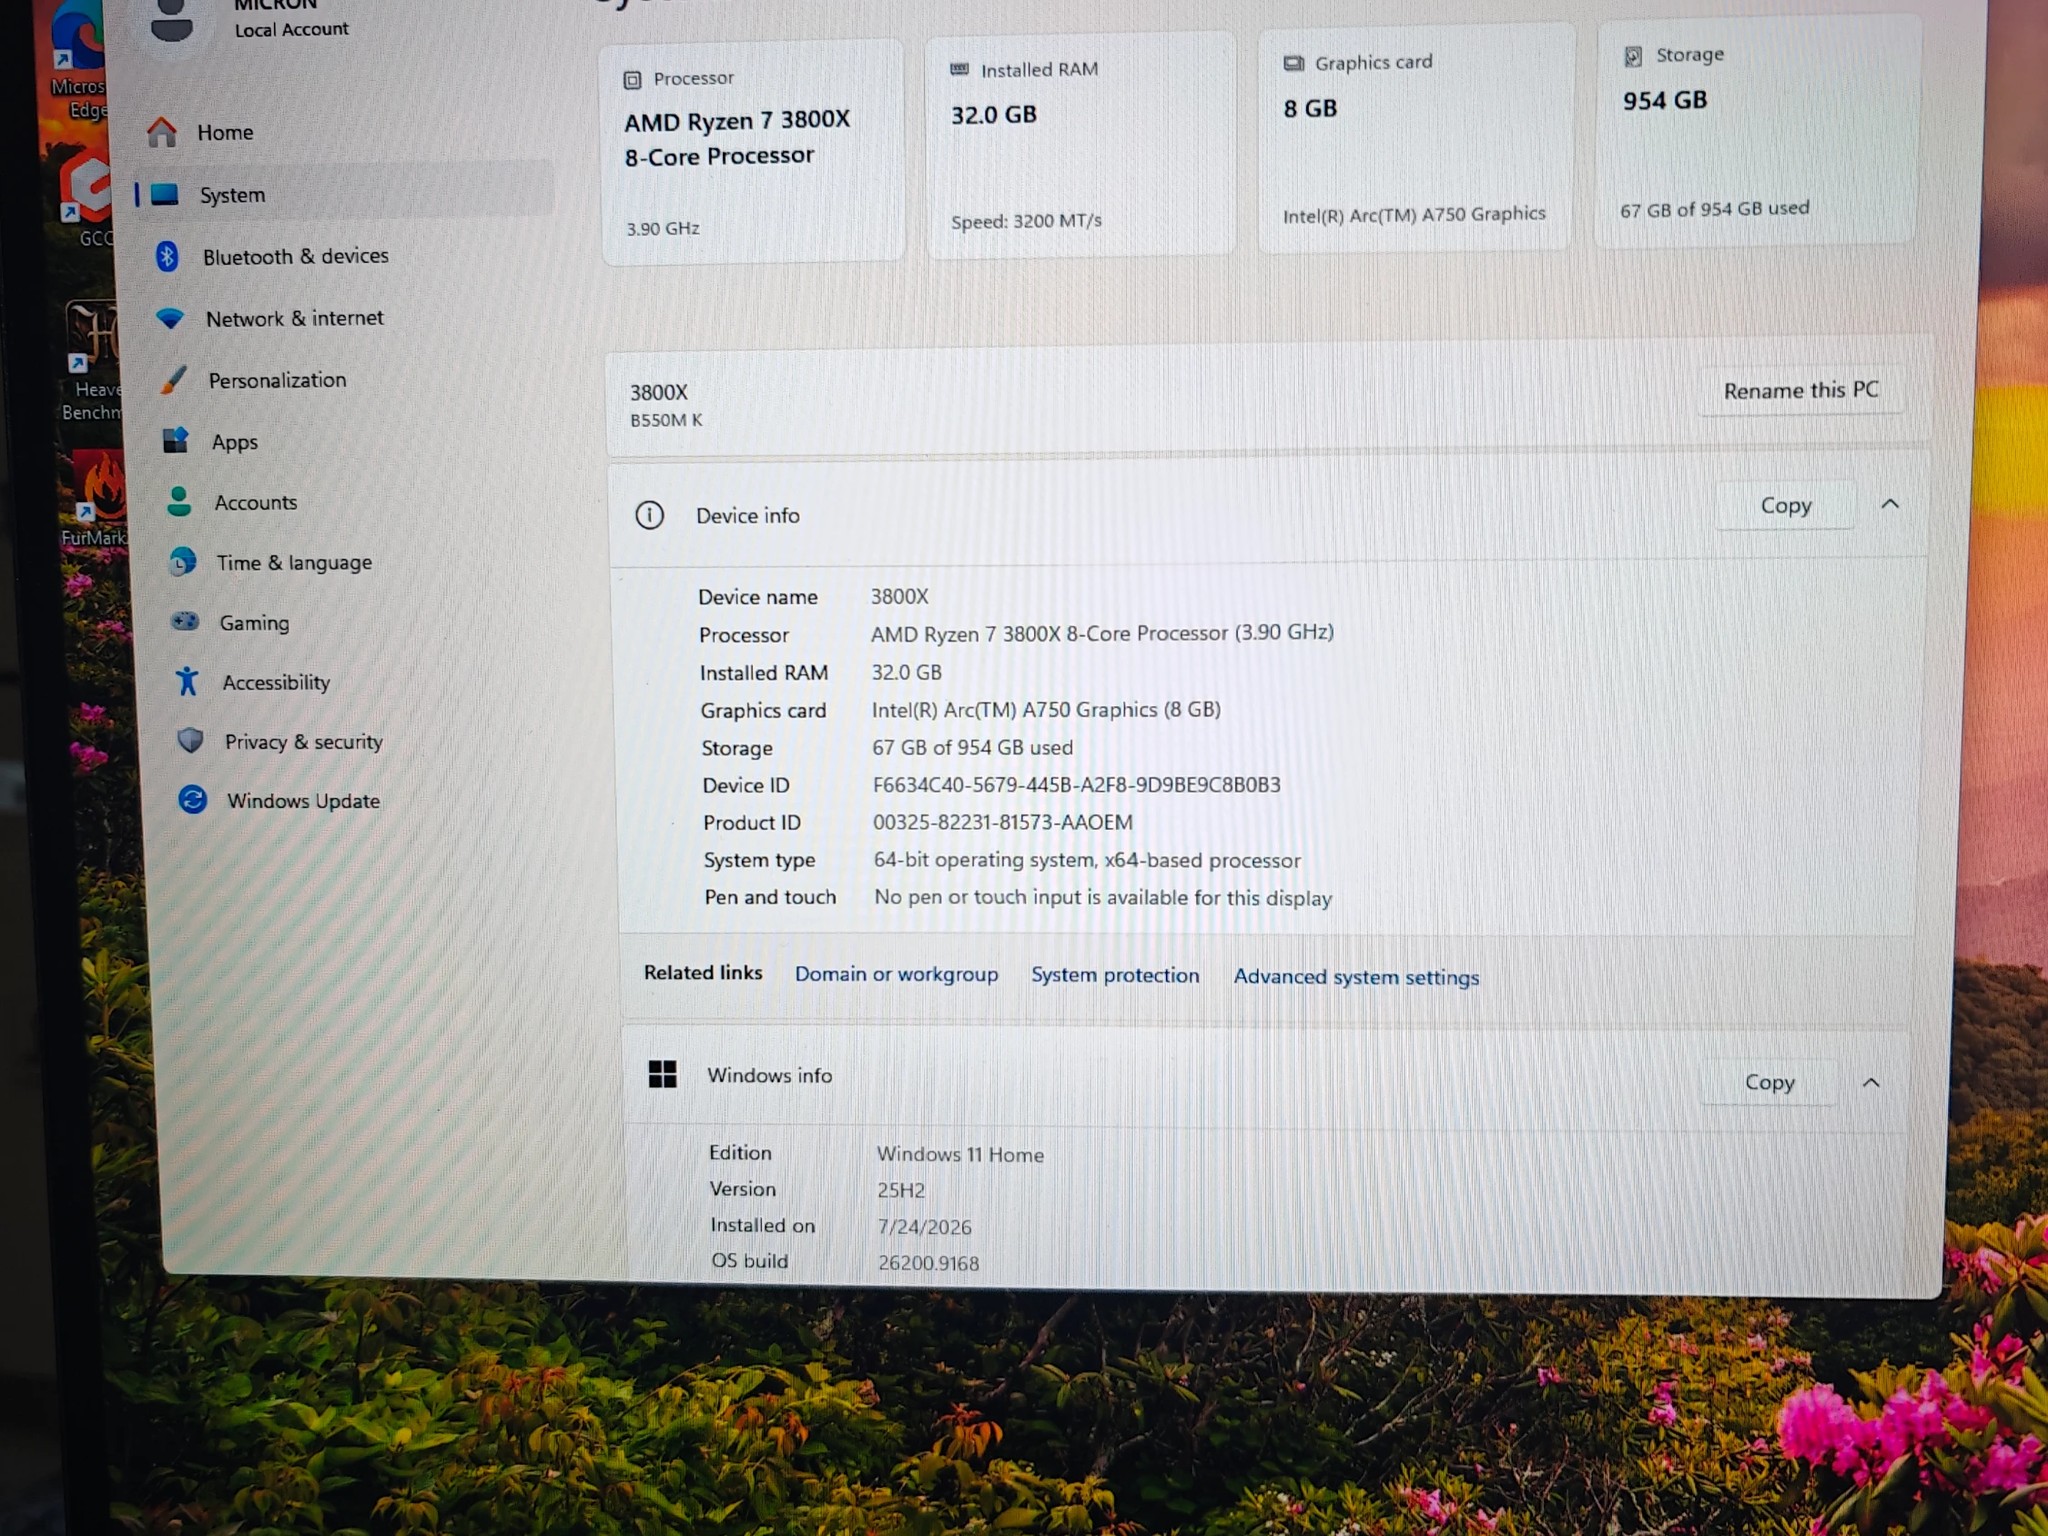Click the Personalization paintbrush icon

[x=174, y=380]
